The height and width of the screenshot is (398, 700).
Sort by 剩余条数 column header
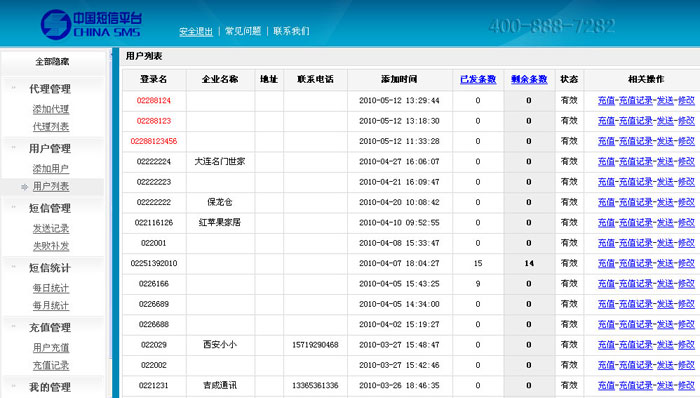pos(529,79)
